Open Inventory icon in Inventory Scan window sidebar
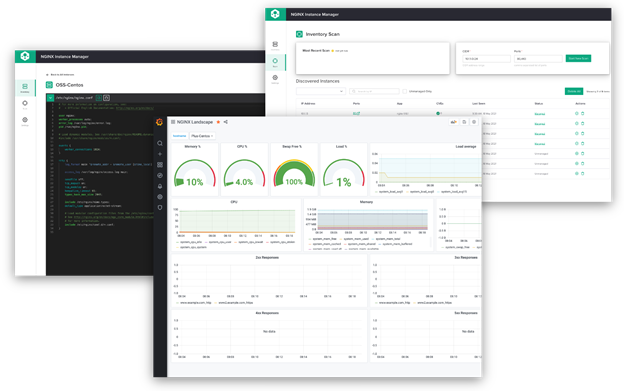Image resolution: width=624 pixels, height=391 pixels. [x=275, y=45]
